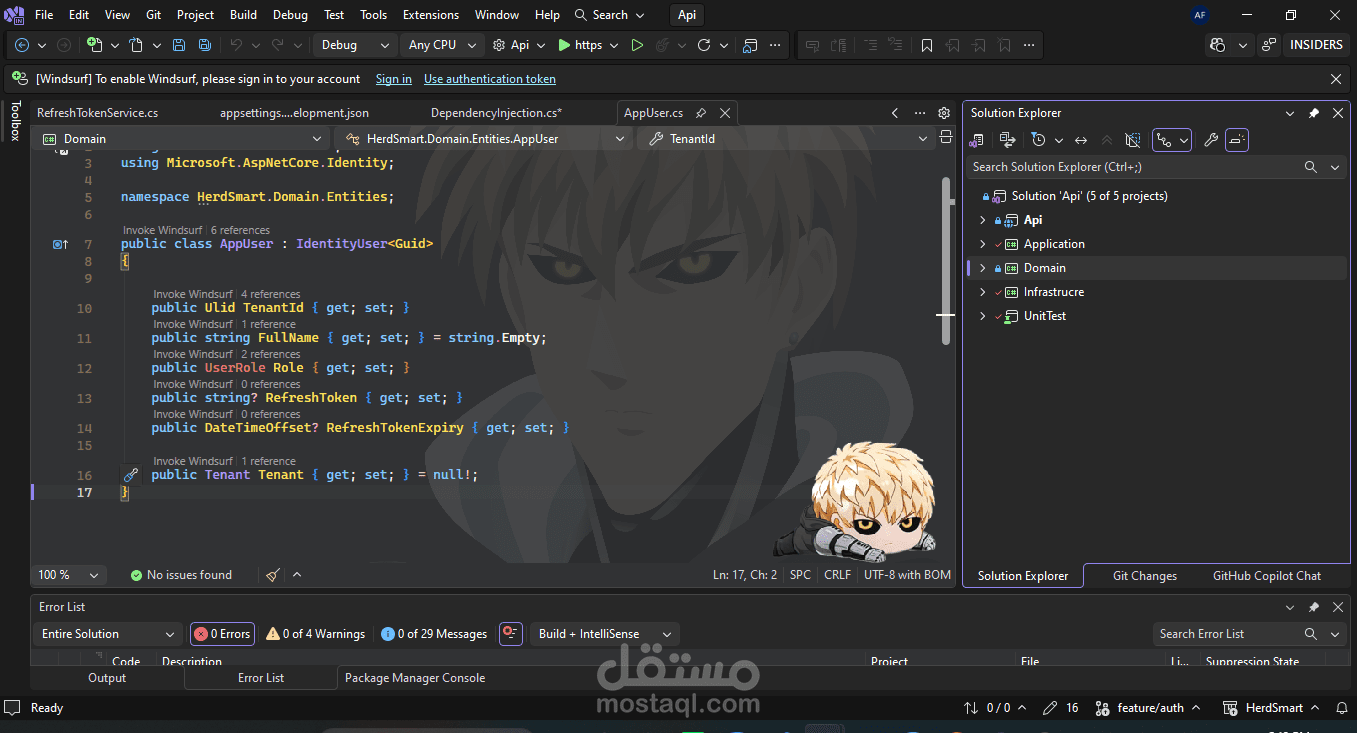Screen dimensions: 1357x733
Task: Expand the UnitTest project node
Action: click(x=982, y=316)
